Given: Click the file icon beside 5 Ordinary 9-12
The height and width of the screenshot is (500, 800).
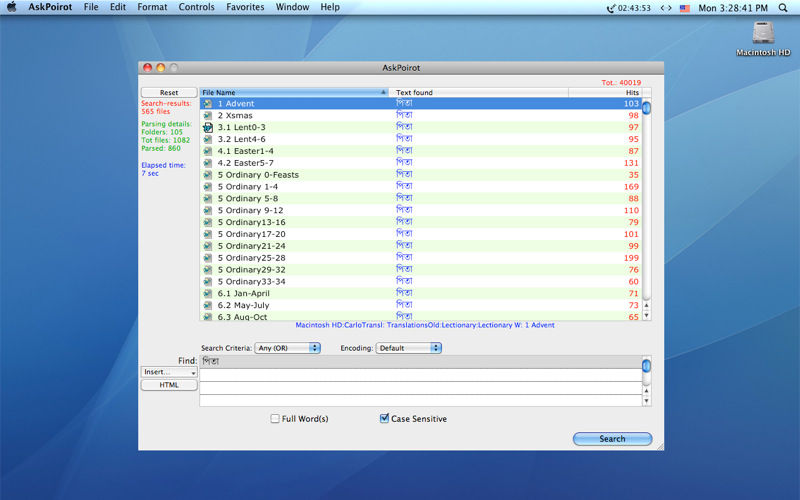Looking at the screenshot, I should click(208, 210).
